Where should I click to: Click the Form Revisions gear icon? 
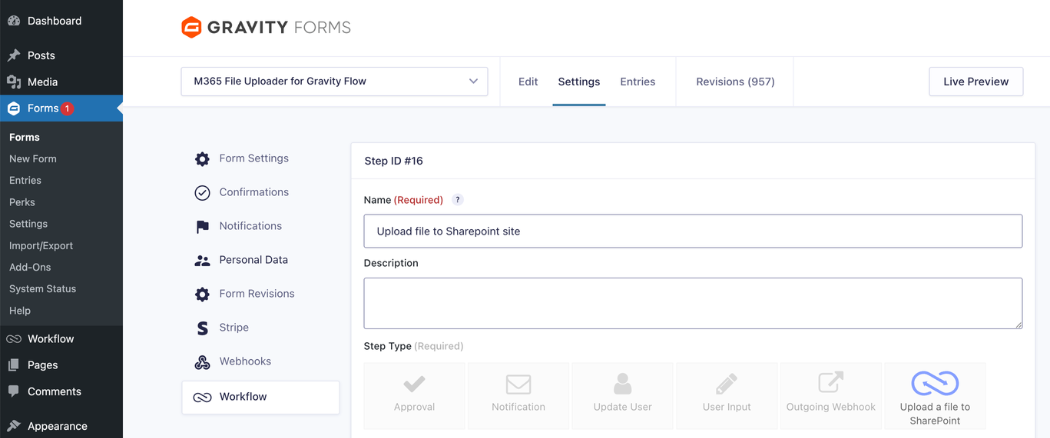click(x=202, y=294)
